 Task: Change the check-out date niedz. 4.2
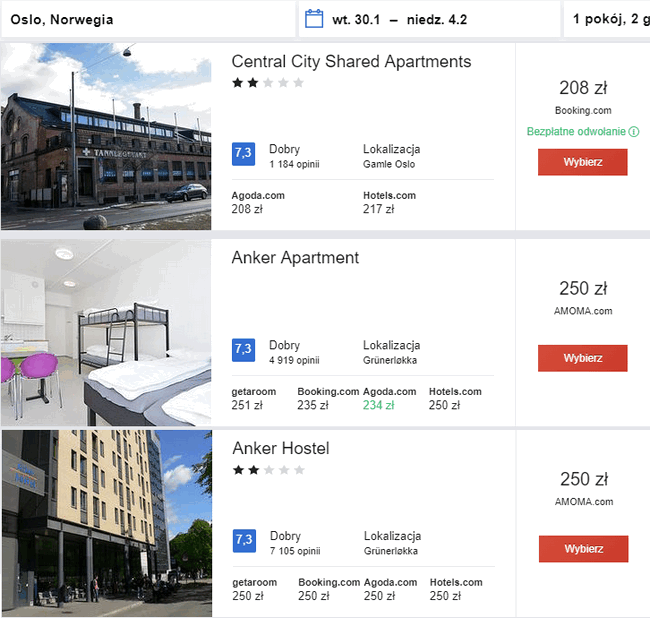click(x=437, y=19)
